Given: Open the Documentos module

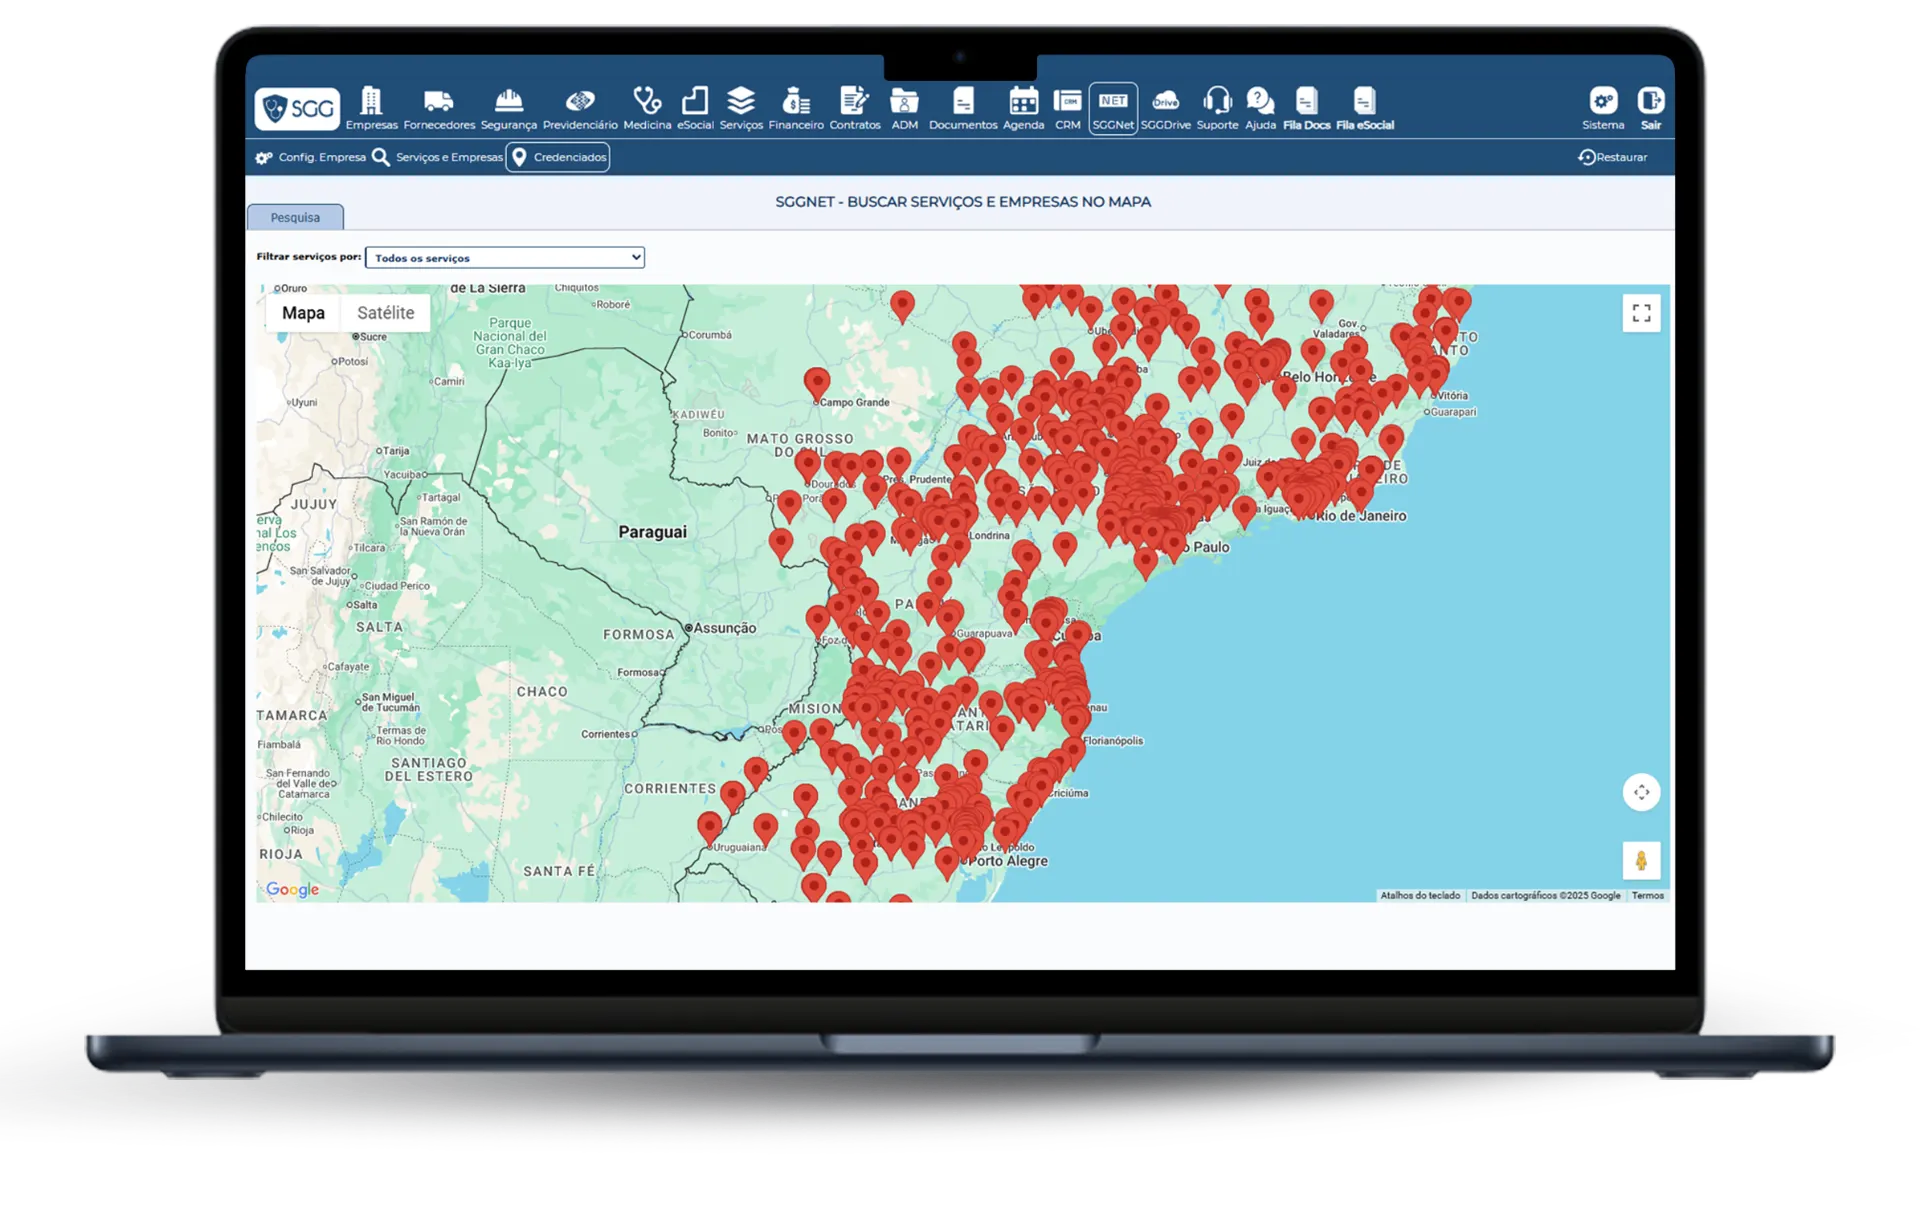Looking at the screenshot, I should pos(963,108).
